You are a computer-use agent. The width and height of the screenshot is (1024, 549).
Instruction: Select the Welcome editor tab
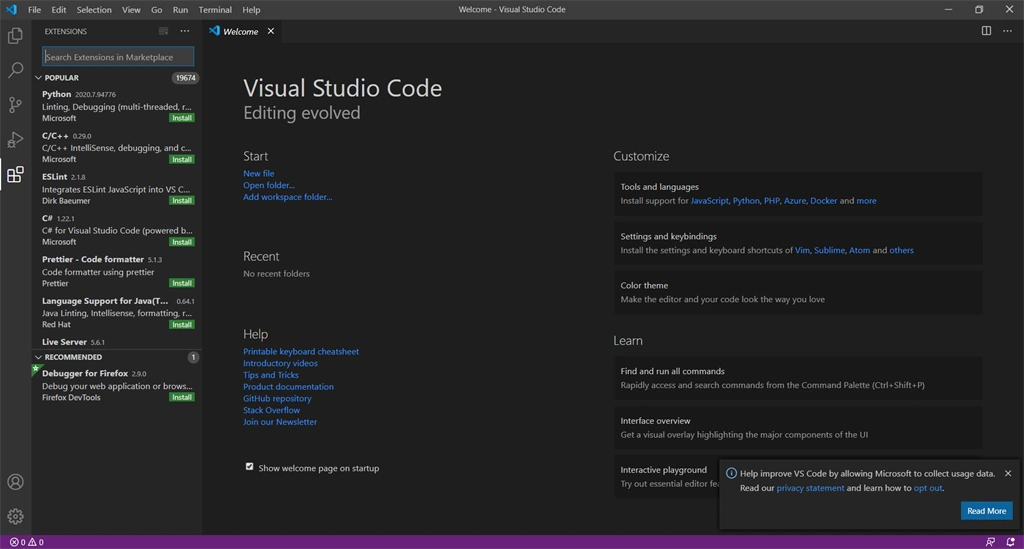[240, 31]
